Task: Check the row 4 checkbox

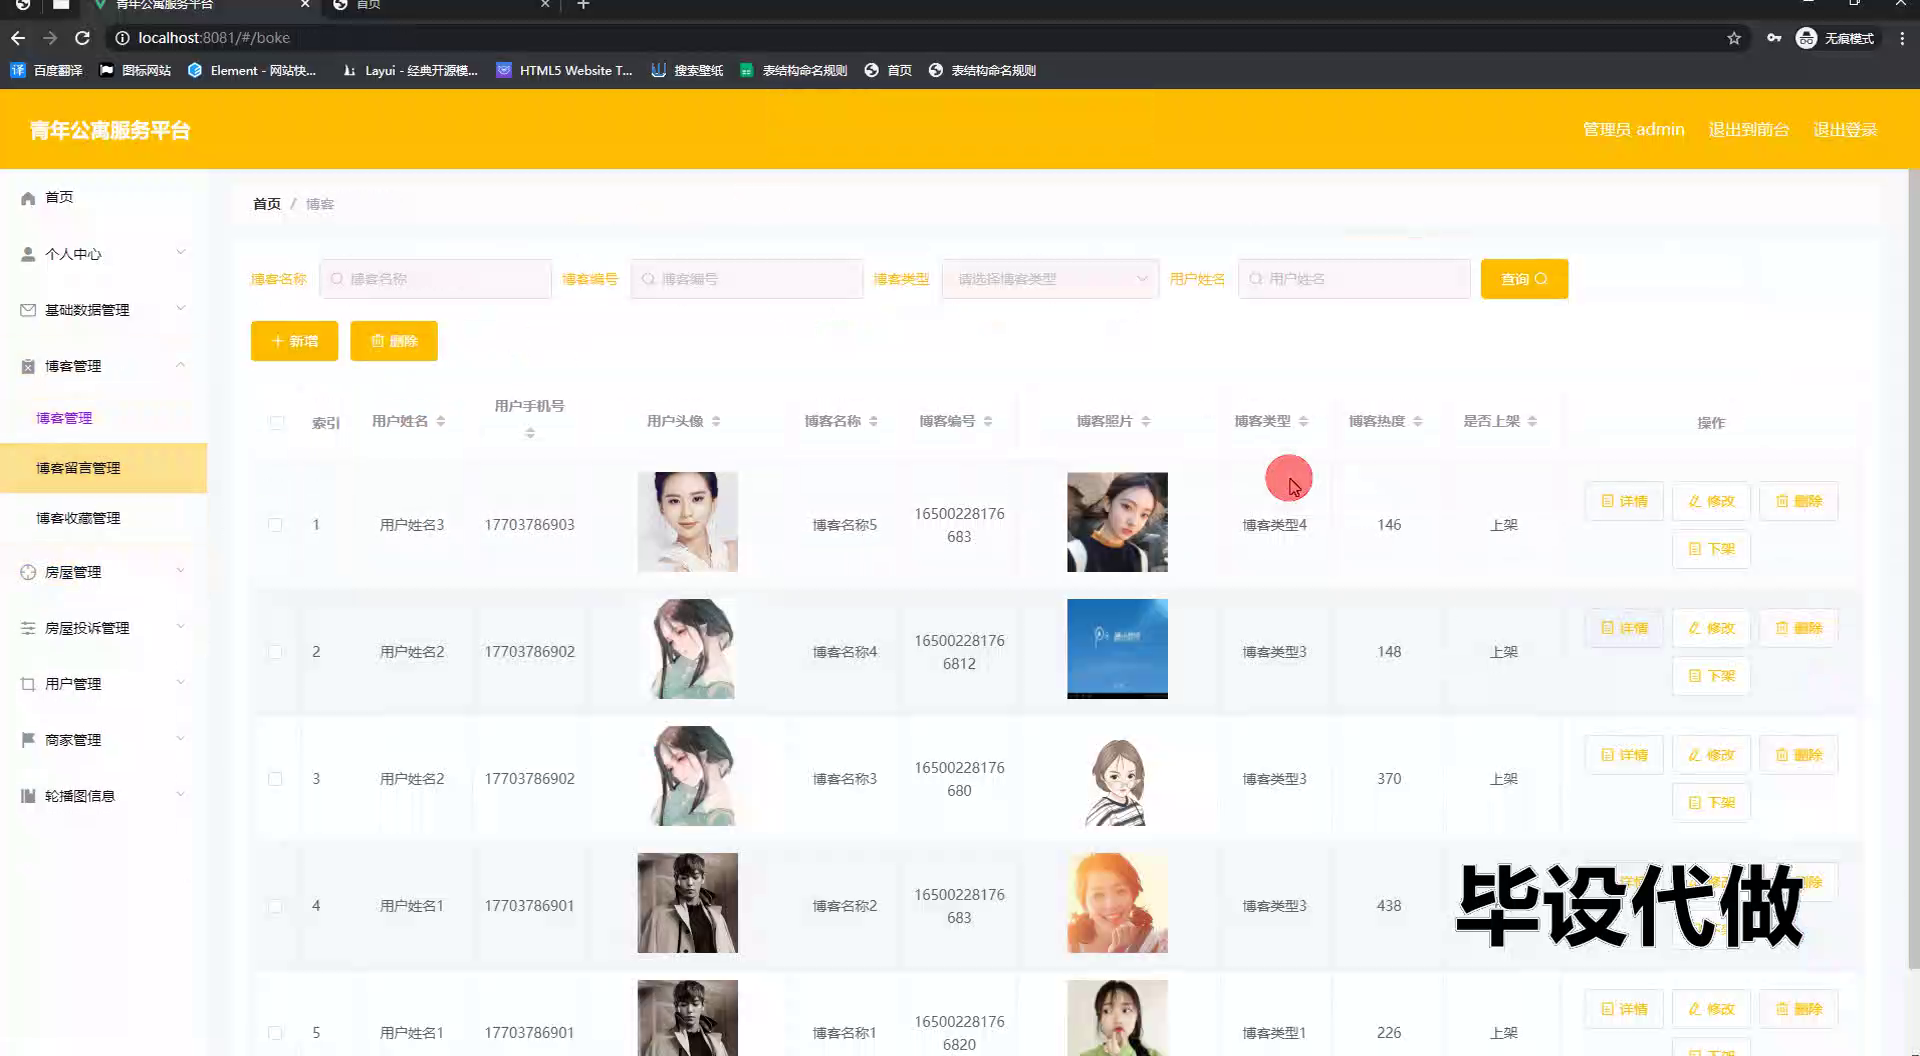Action: pos(275,906)
